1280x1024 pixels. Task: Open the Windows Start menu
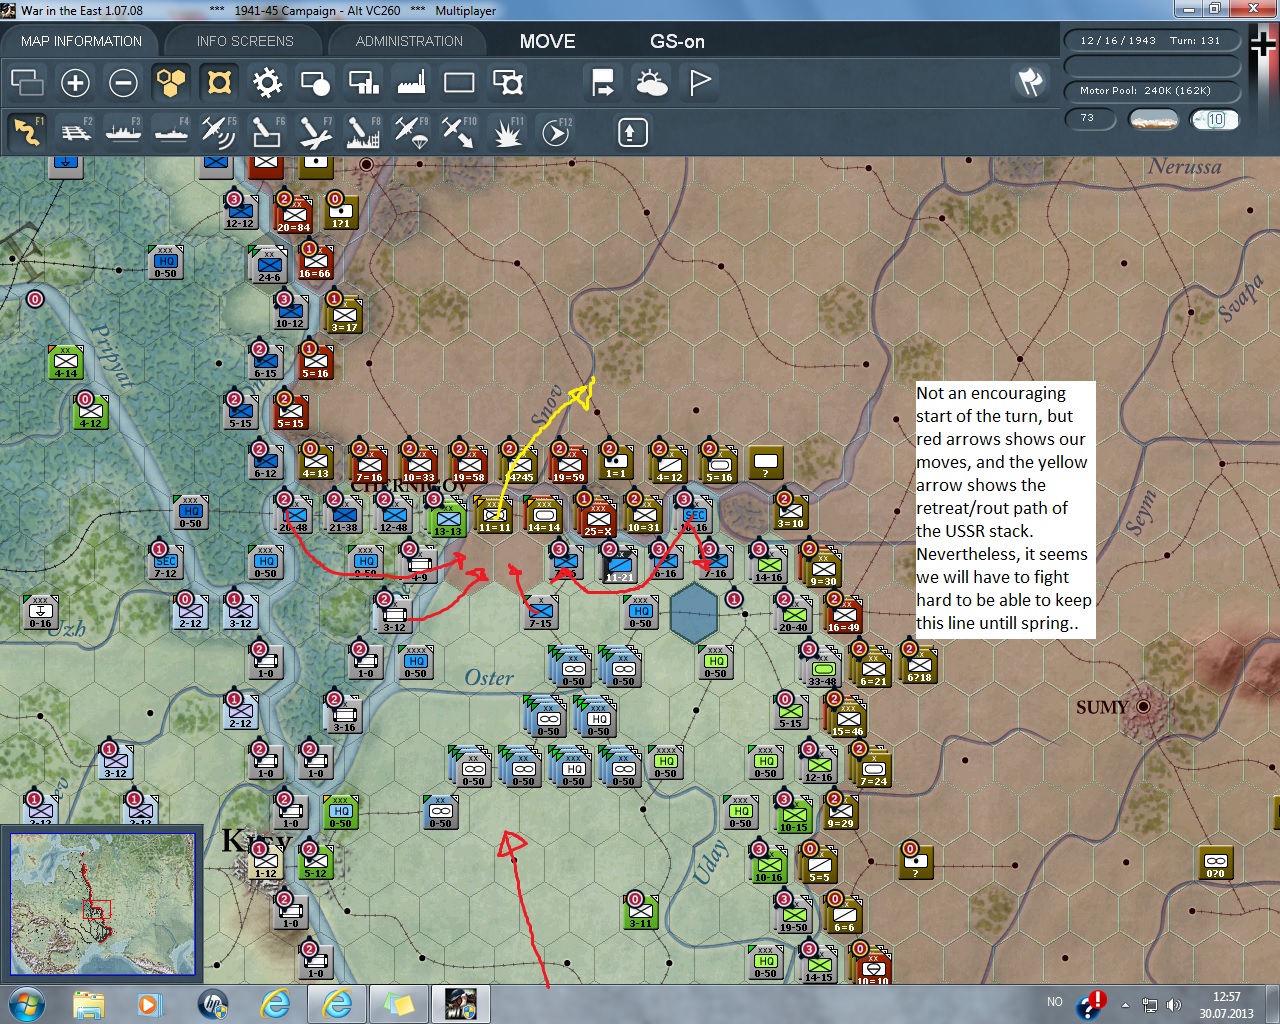pyautogui.click(x=27, y=1003)
